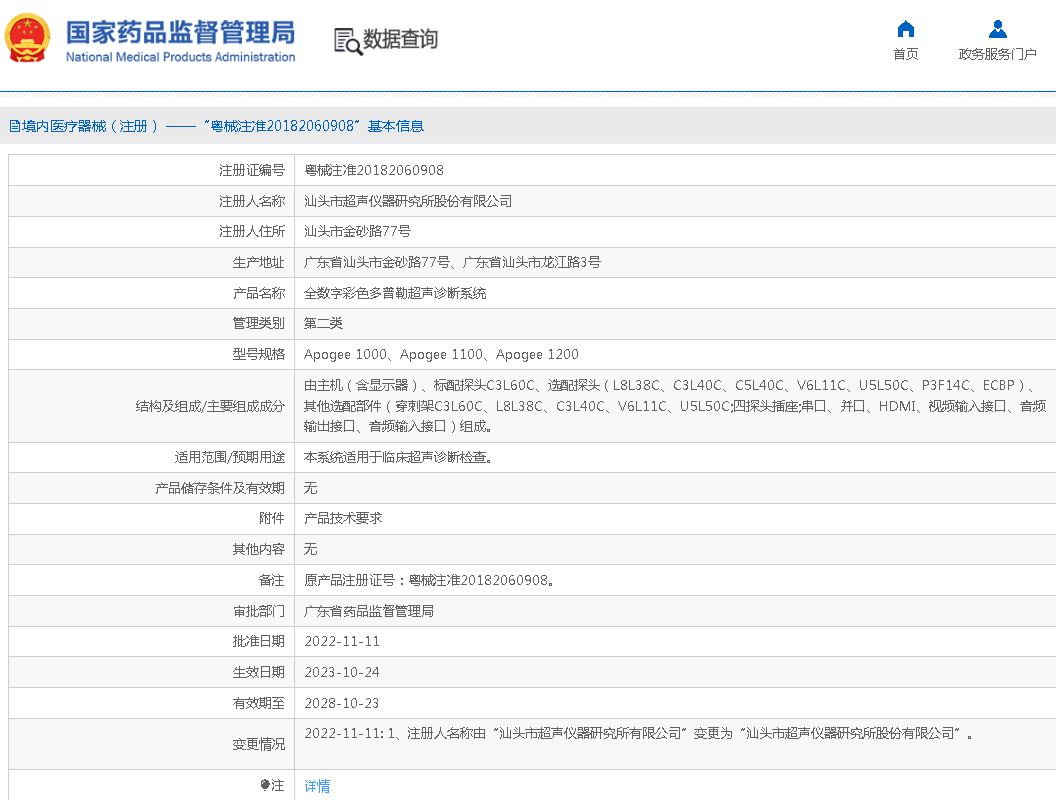
Task: Click registrant name 汕头市超声仪器研究所股份有限公司
Action: 408,201
